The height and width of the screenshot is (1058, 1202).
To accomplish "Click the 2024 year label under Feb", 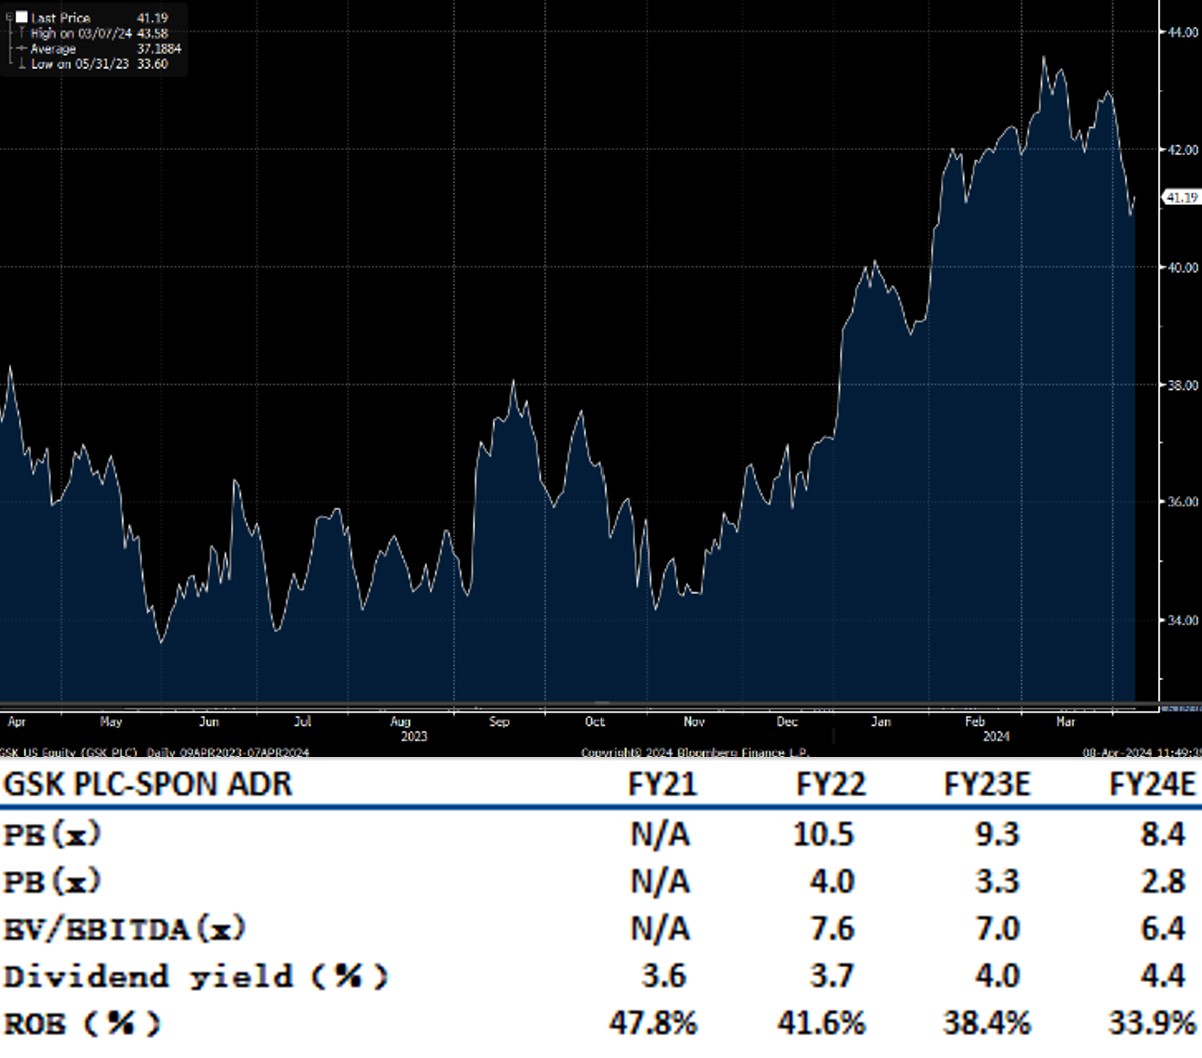I will tap(995, 736).
